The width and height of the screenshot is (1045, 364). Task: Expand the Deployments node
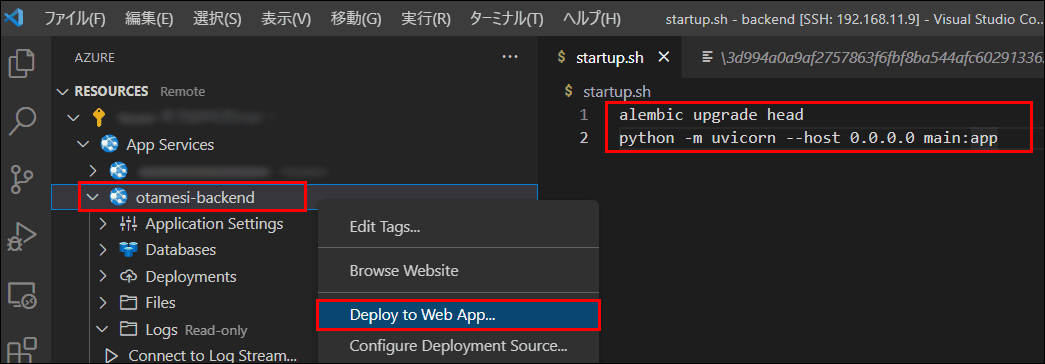[103, 276]
